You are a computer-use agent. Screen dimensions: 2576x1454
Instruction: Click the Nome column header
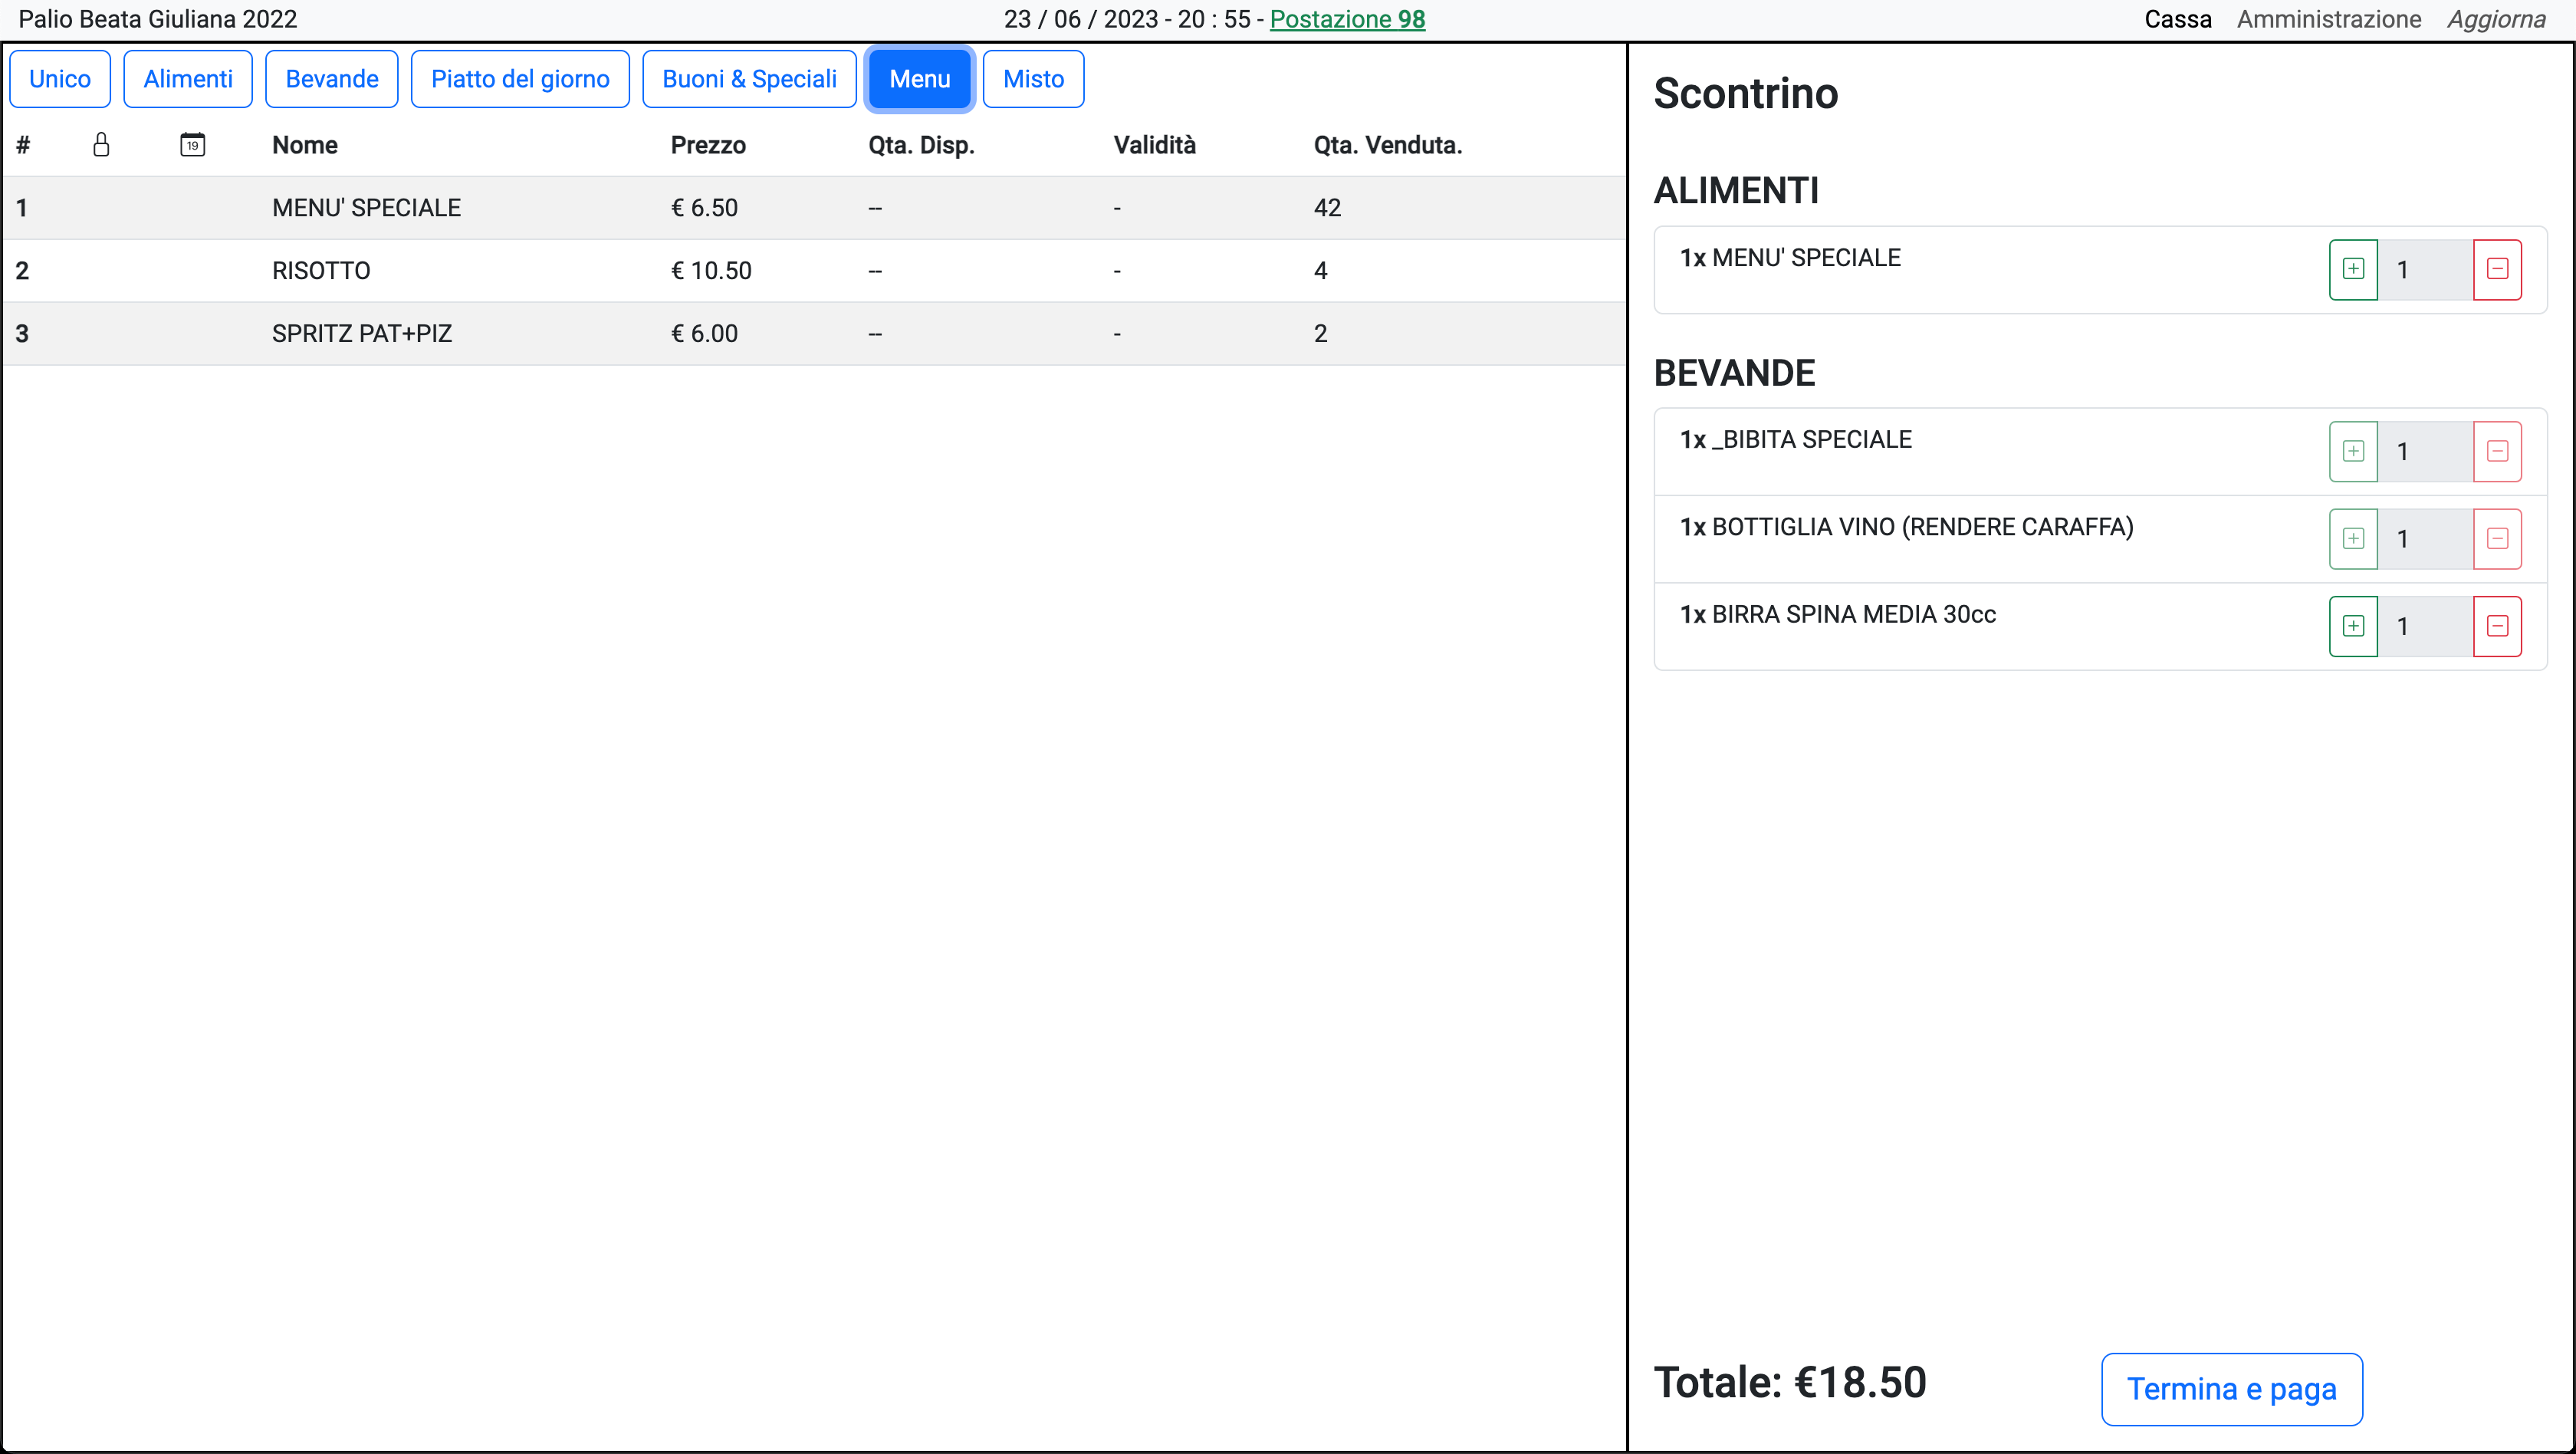coord(305,145)
